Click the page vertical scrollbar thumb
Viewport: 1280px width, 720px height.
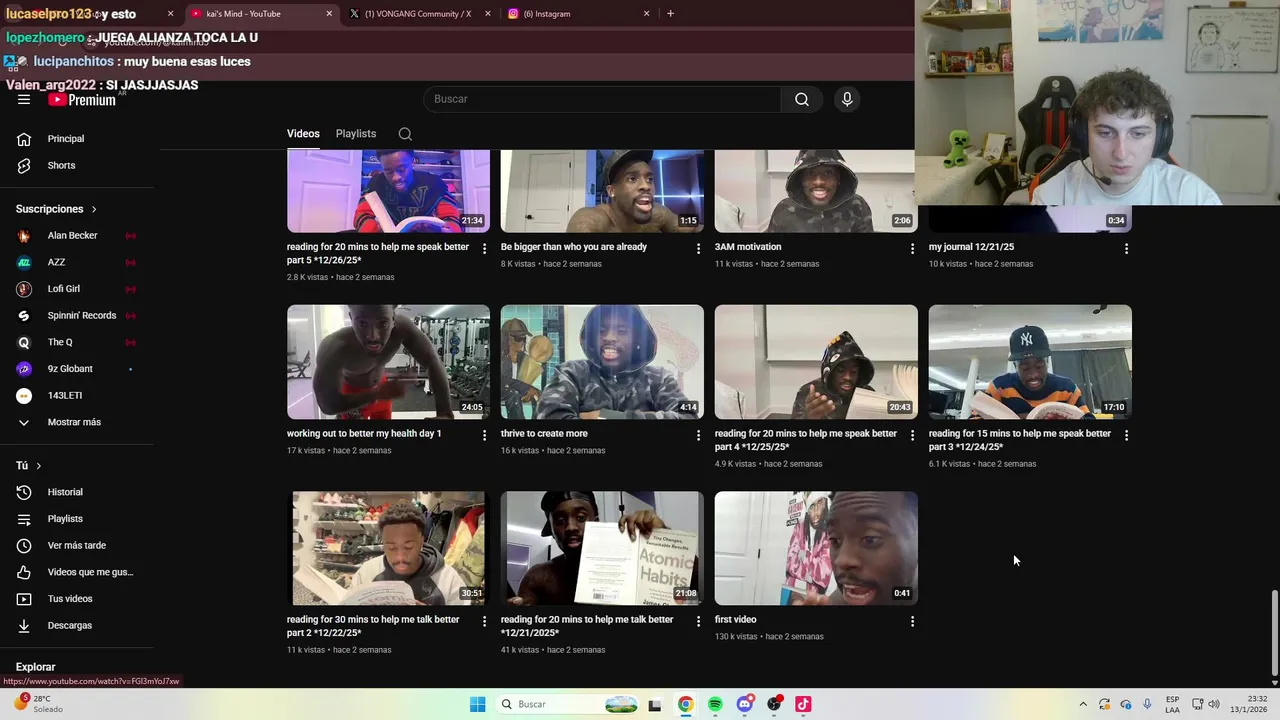(x=1273, y=632)
